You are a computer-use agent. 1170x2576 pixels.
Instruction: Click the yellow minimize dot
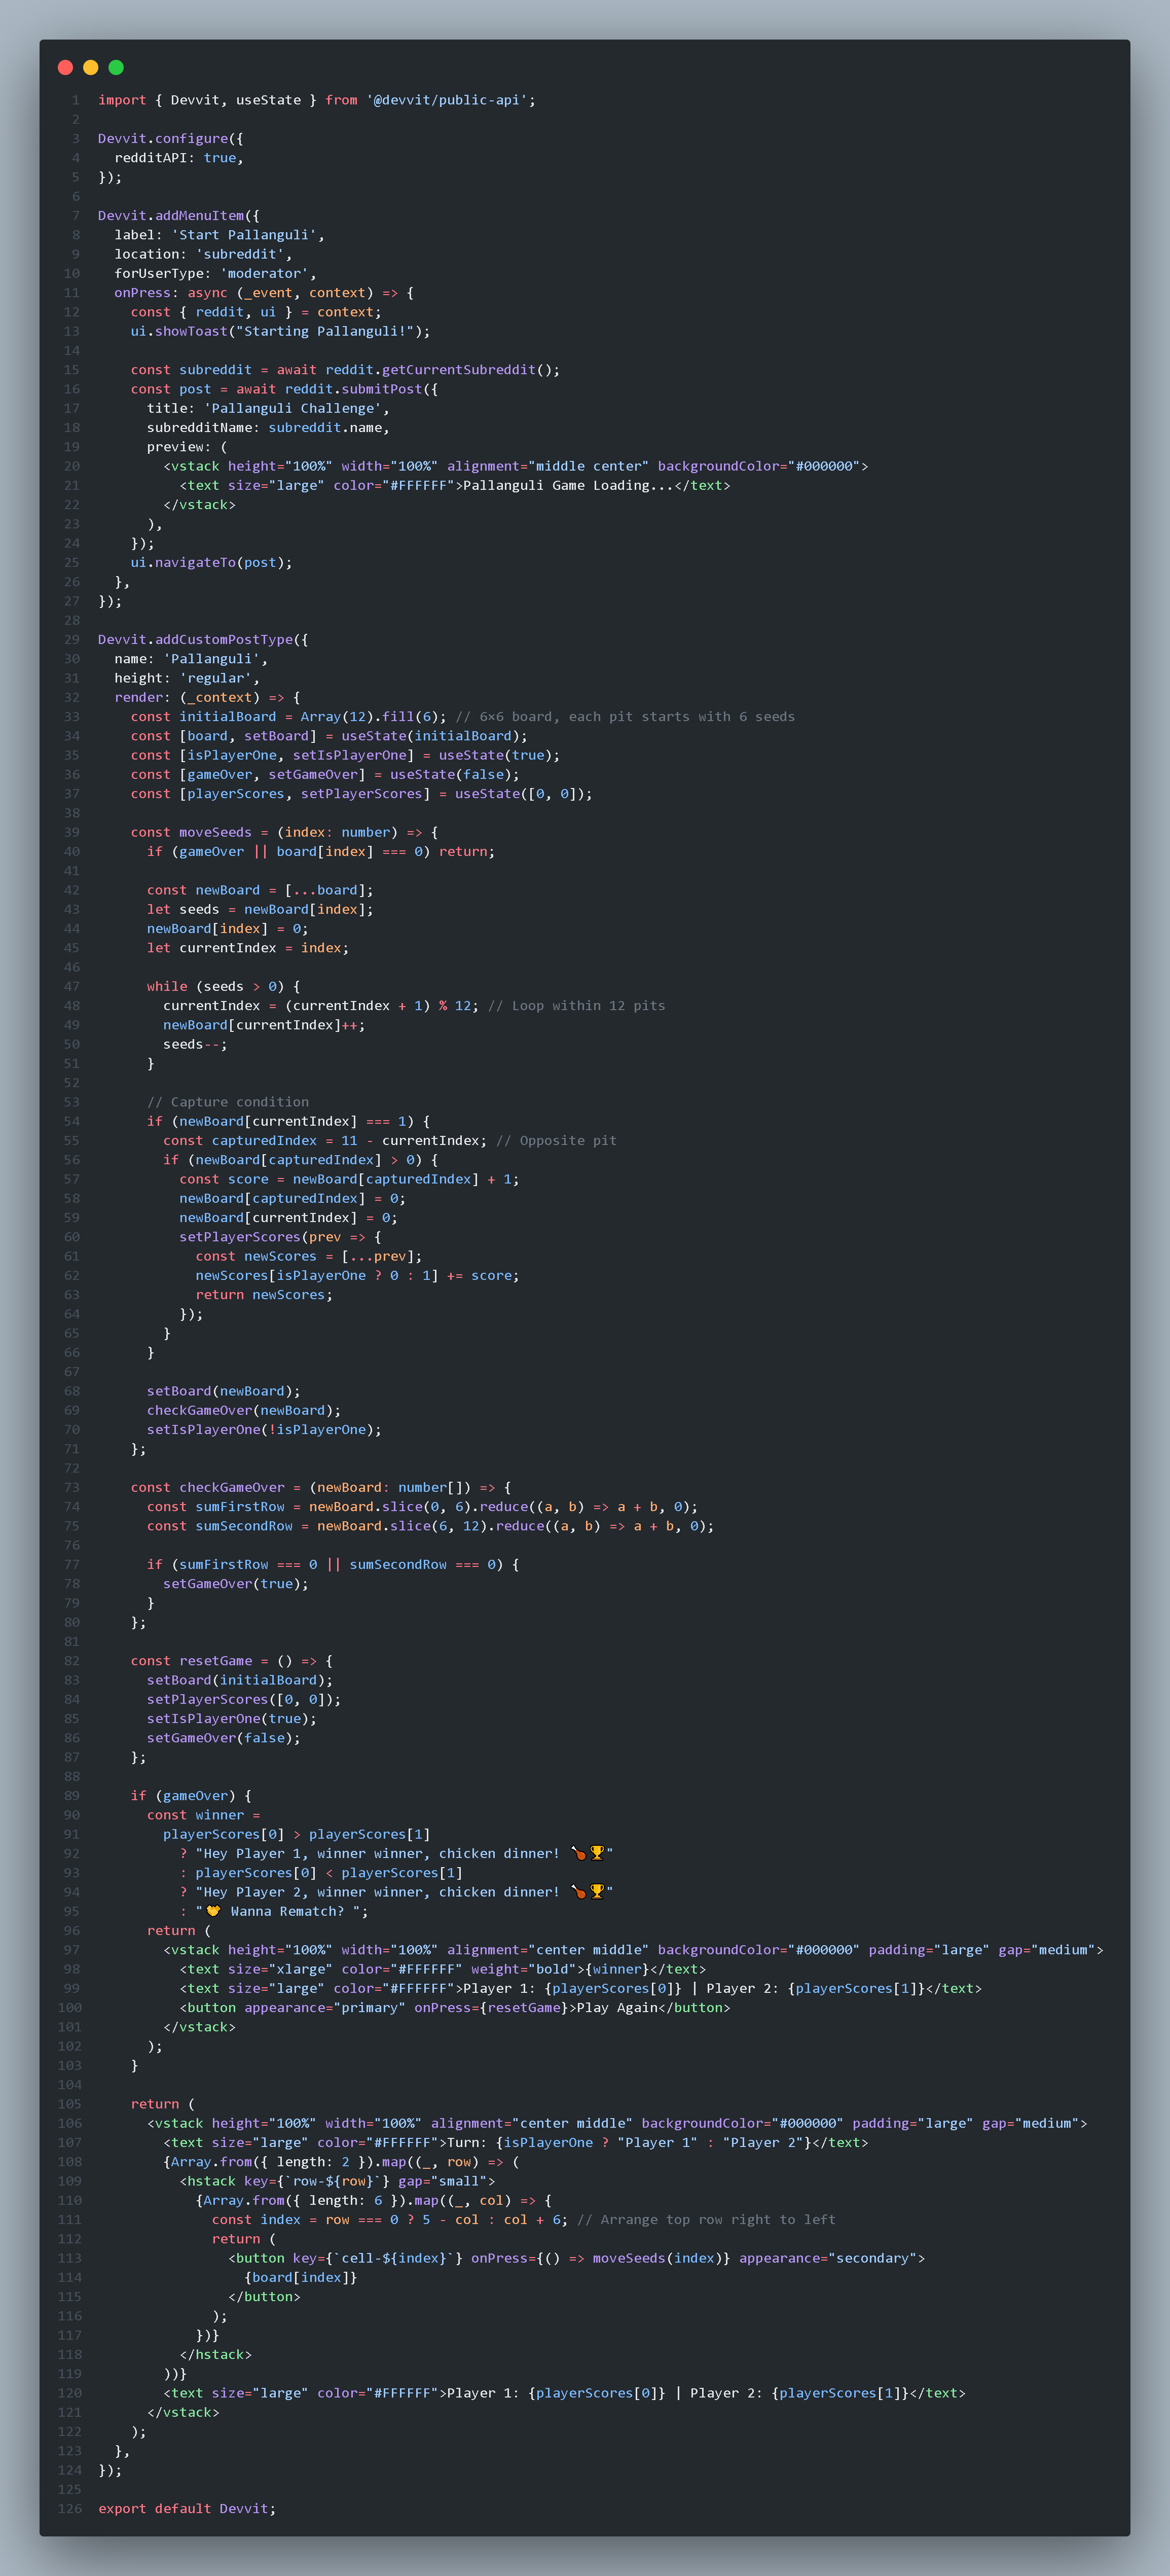coord(90,67)
